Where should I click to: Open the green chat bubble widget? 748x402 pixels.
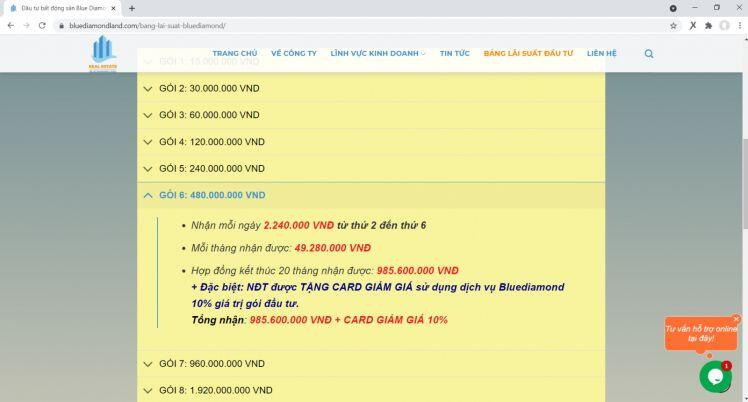(715, 377)
